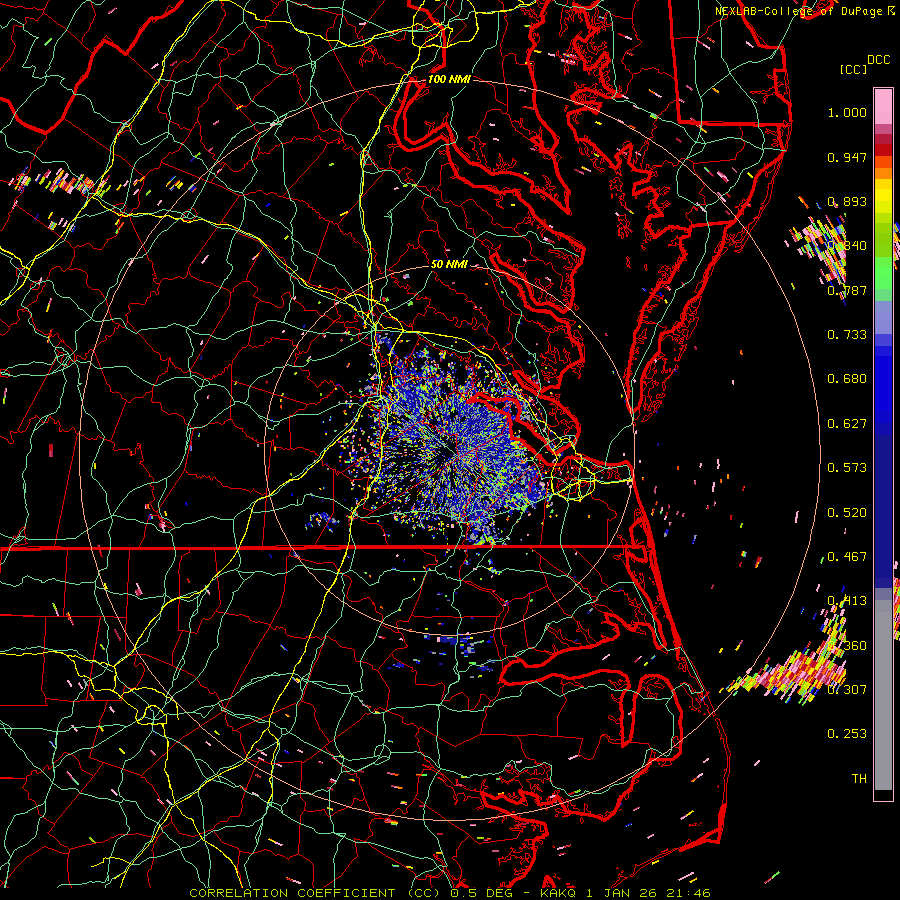
Task: Click the 0.733 scale value label
Action: pyautogui.click(x=847, y=335)
